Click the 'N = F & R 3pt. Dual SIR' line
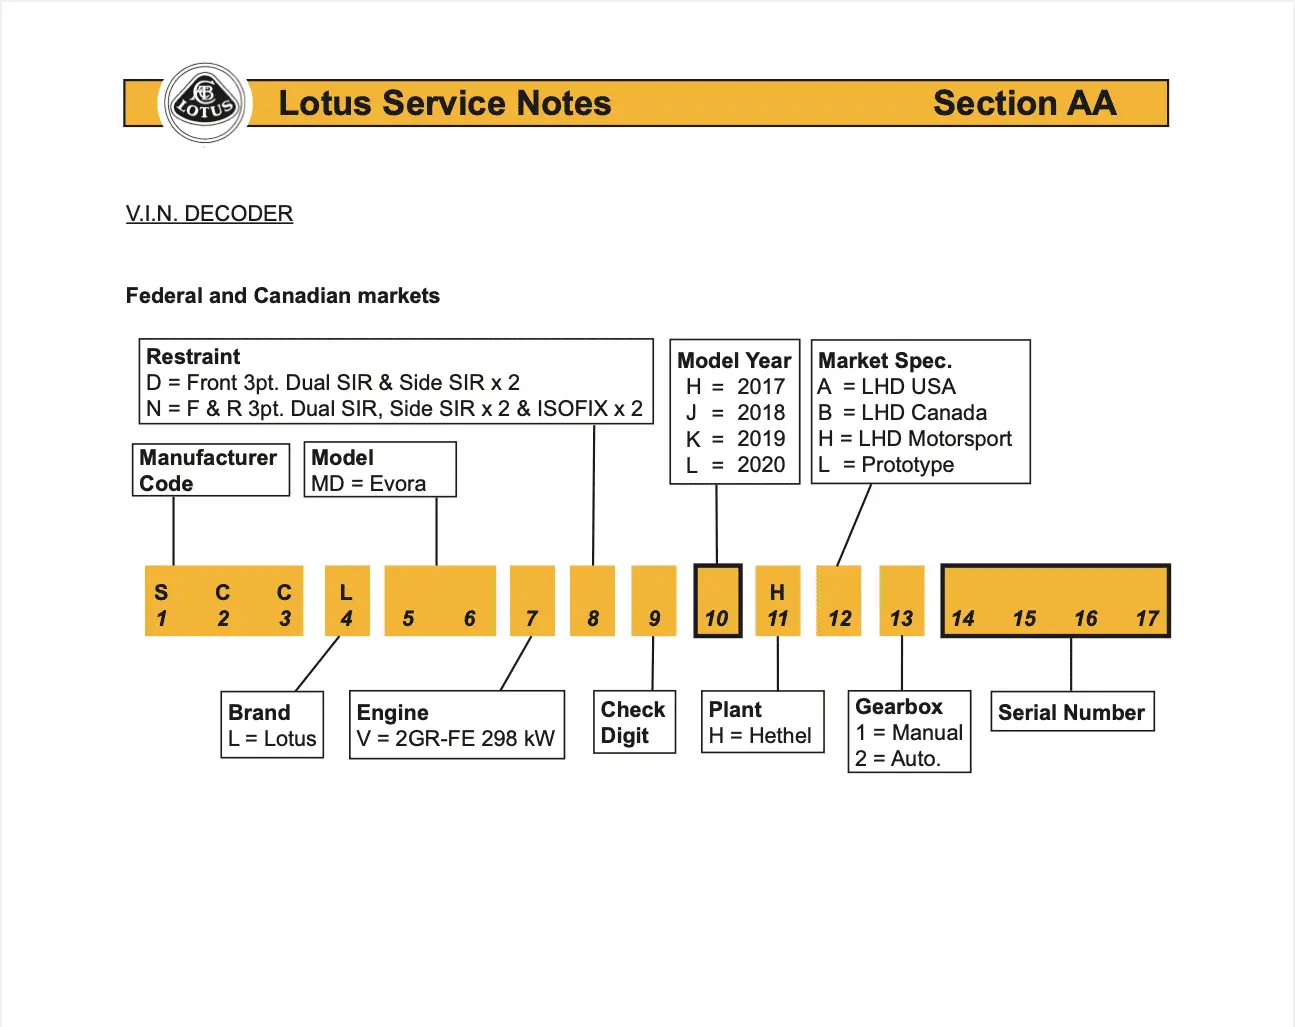The image size is (1295, 1027). click(x=395, y=409)
